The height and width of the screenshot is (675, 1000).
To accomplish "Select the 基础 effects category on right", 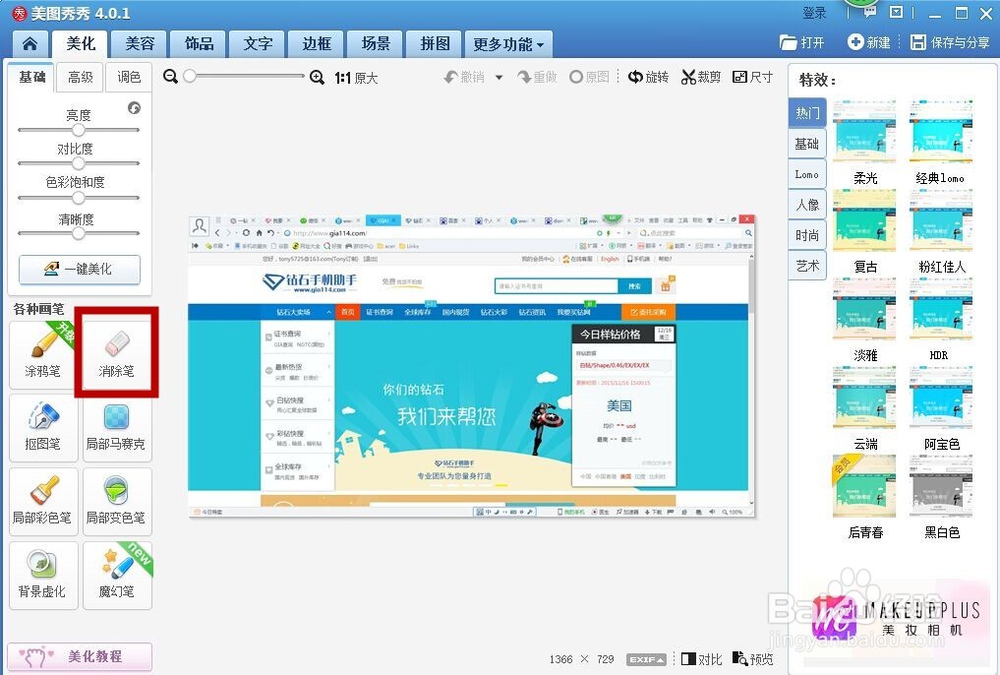I will (807, 144).
